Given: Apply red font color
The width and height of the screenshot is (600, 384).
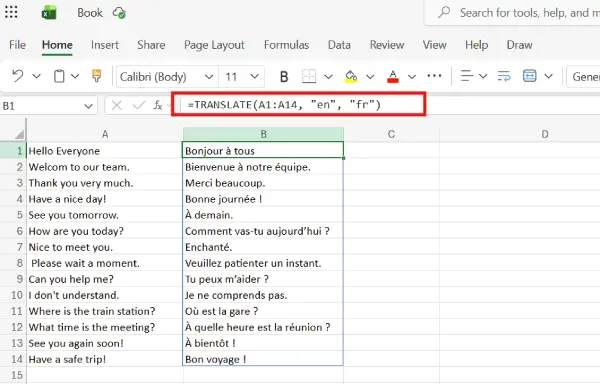Looking at the screenshot, I should coord(393,76).
